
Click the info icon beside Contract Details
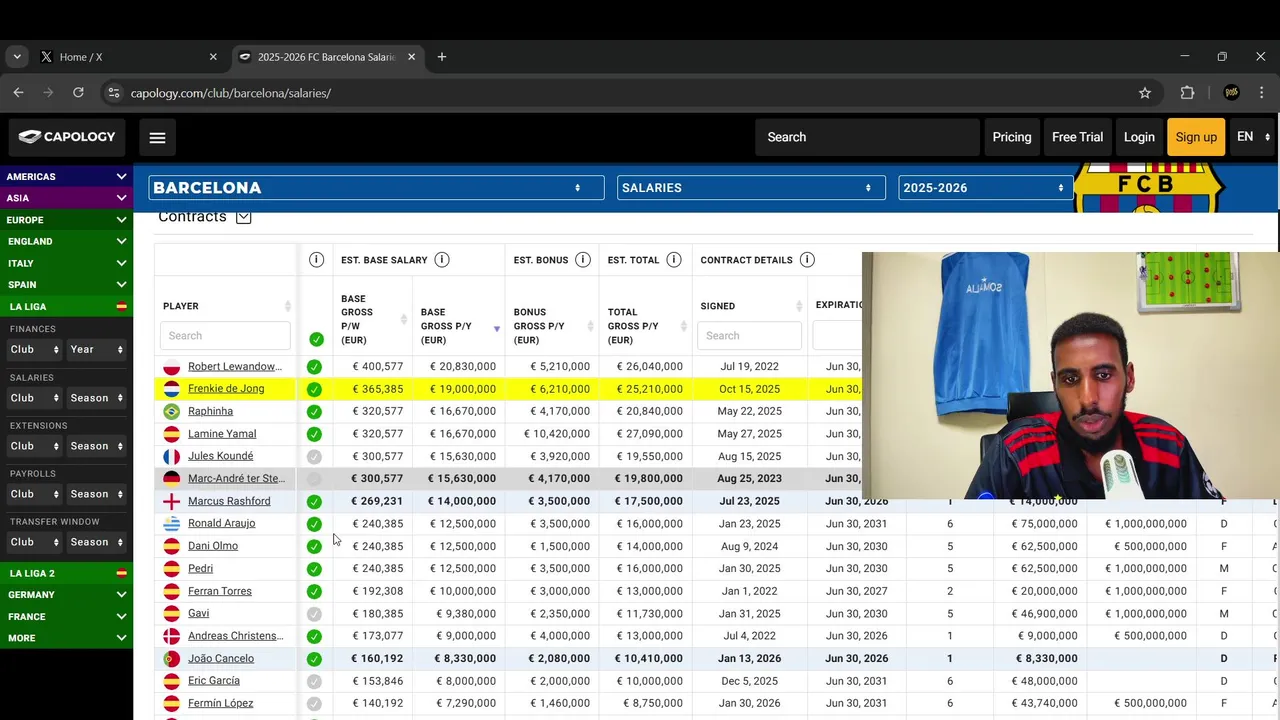[807, 260]
